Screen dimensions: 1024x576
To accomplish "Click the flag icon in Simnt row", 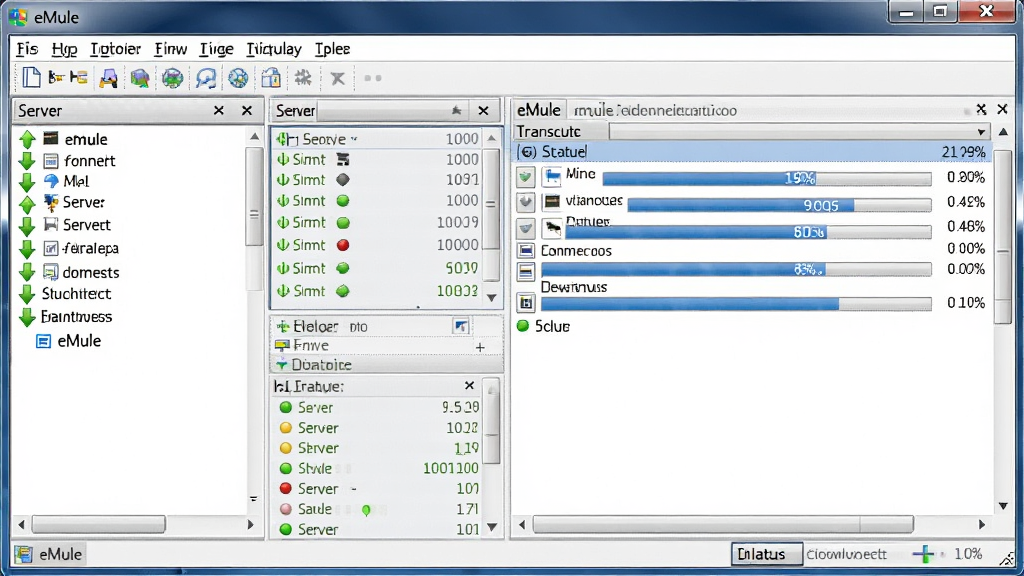I will [343, 159].
